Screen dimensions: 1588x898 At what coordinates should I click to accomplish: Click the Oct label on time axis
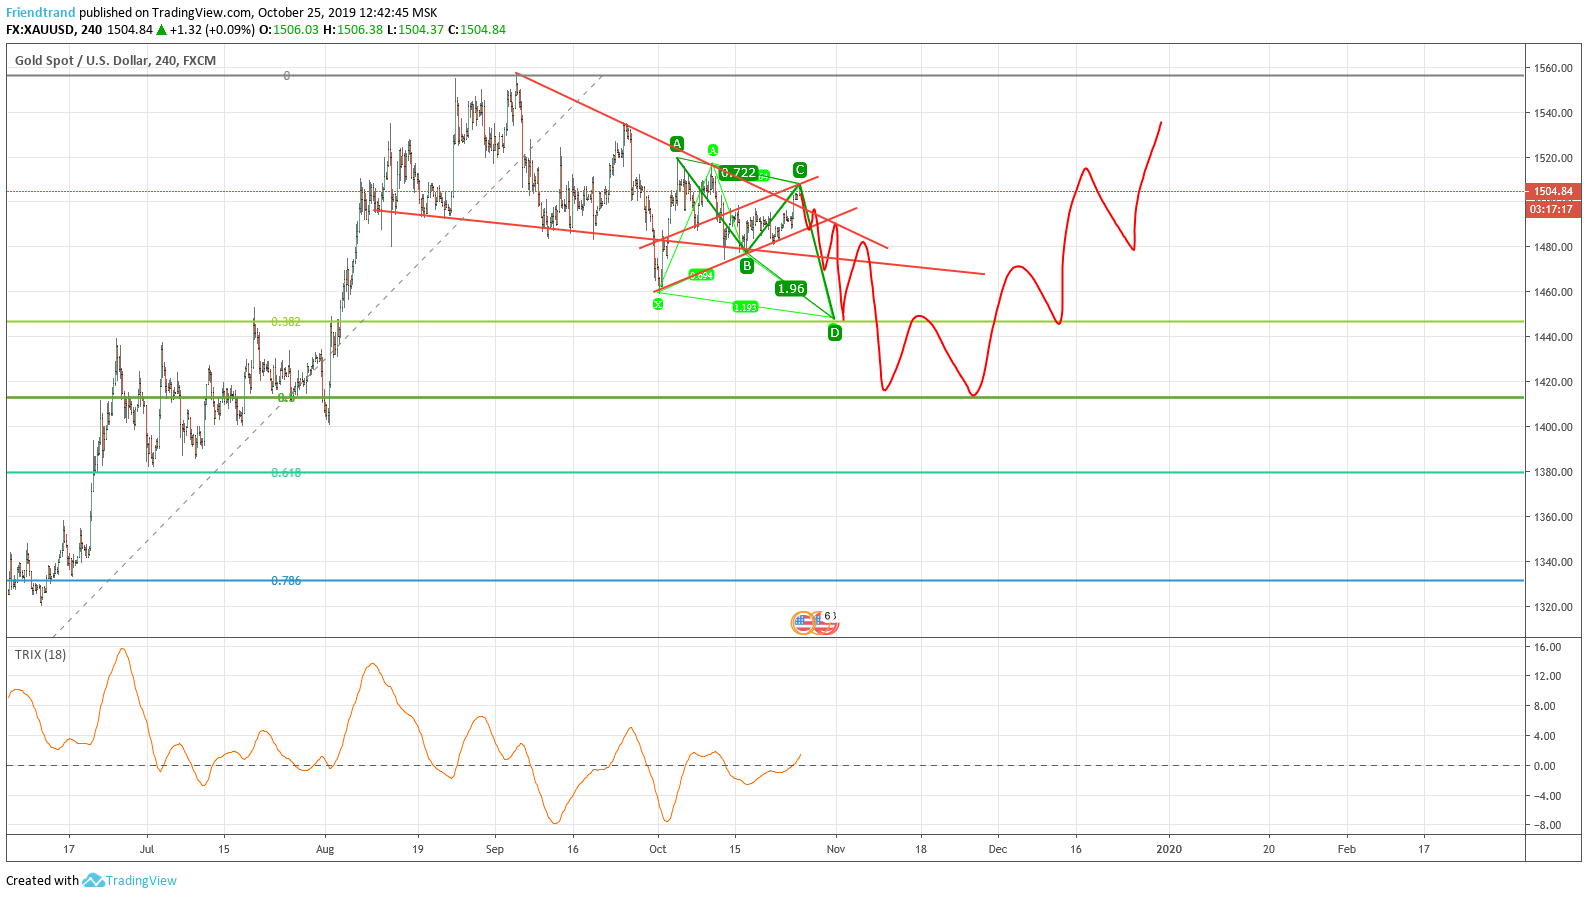point(658,849)
